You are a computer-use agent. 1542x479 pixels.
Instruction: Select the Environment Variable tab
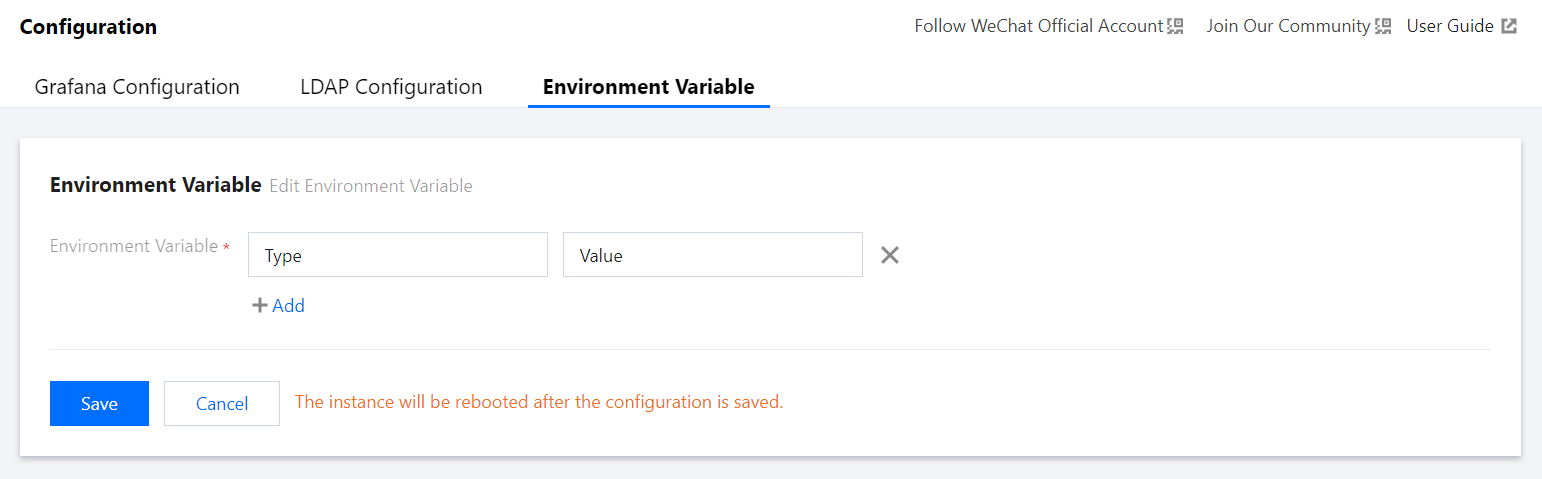pos(648,87)
